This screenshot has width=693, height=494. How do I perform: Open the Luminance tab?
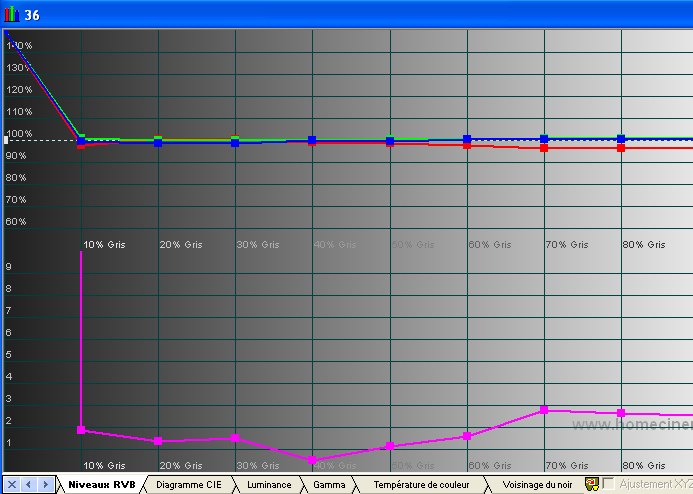click(269, 485)
